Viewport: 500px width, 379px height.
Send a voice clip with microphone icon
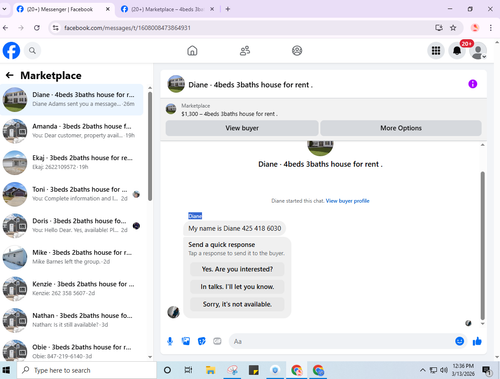(x=170, y=341)
